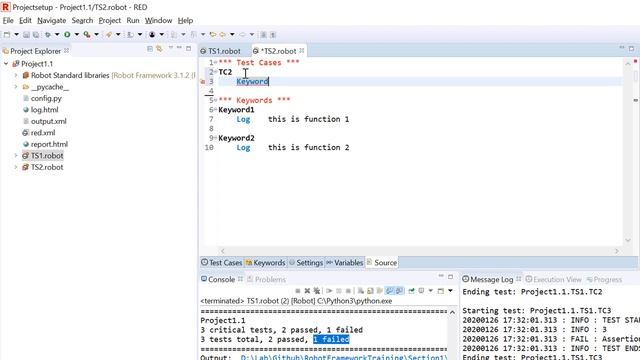Image resolution: width=640 pixels, height=360 pixels.
Task: Click the Save All toolbar icon
Action: click(36, 35)
